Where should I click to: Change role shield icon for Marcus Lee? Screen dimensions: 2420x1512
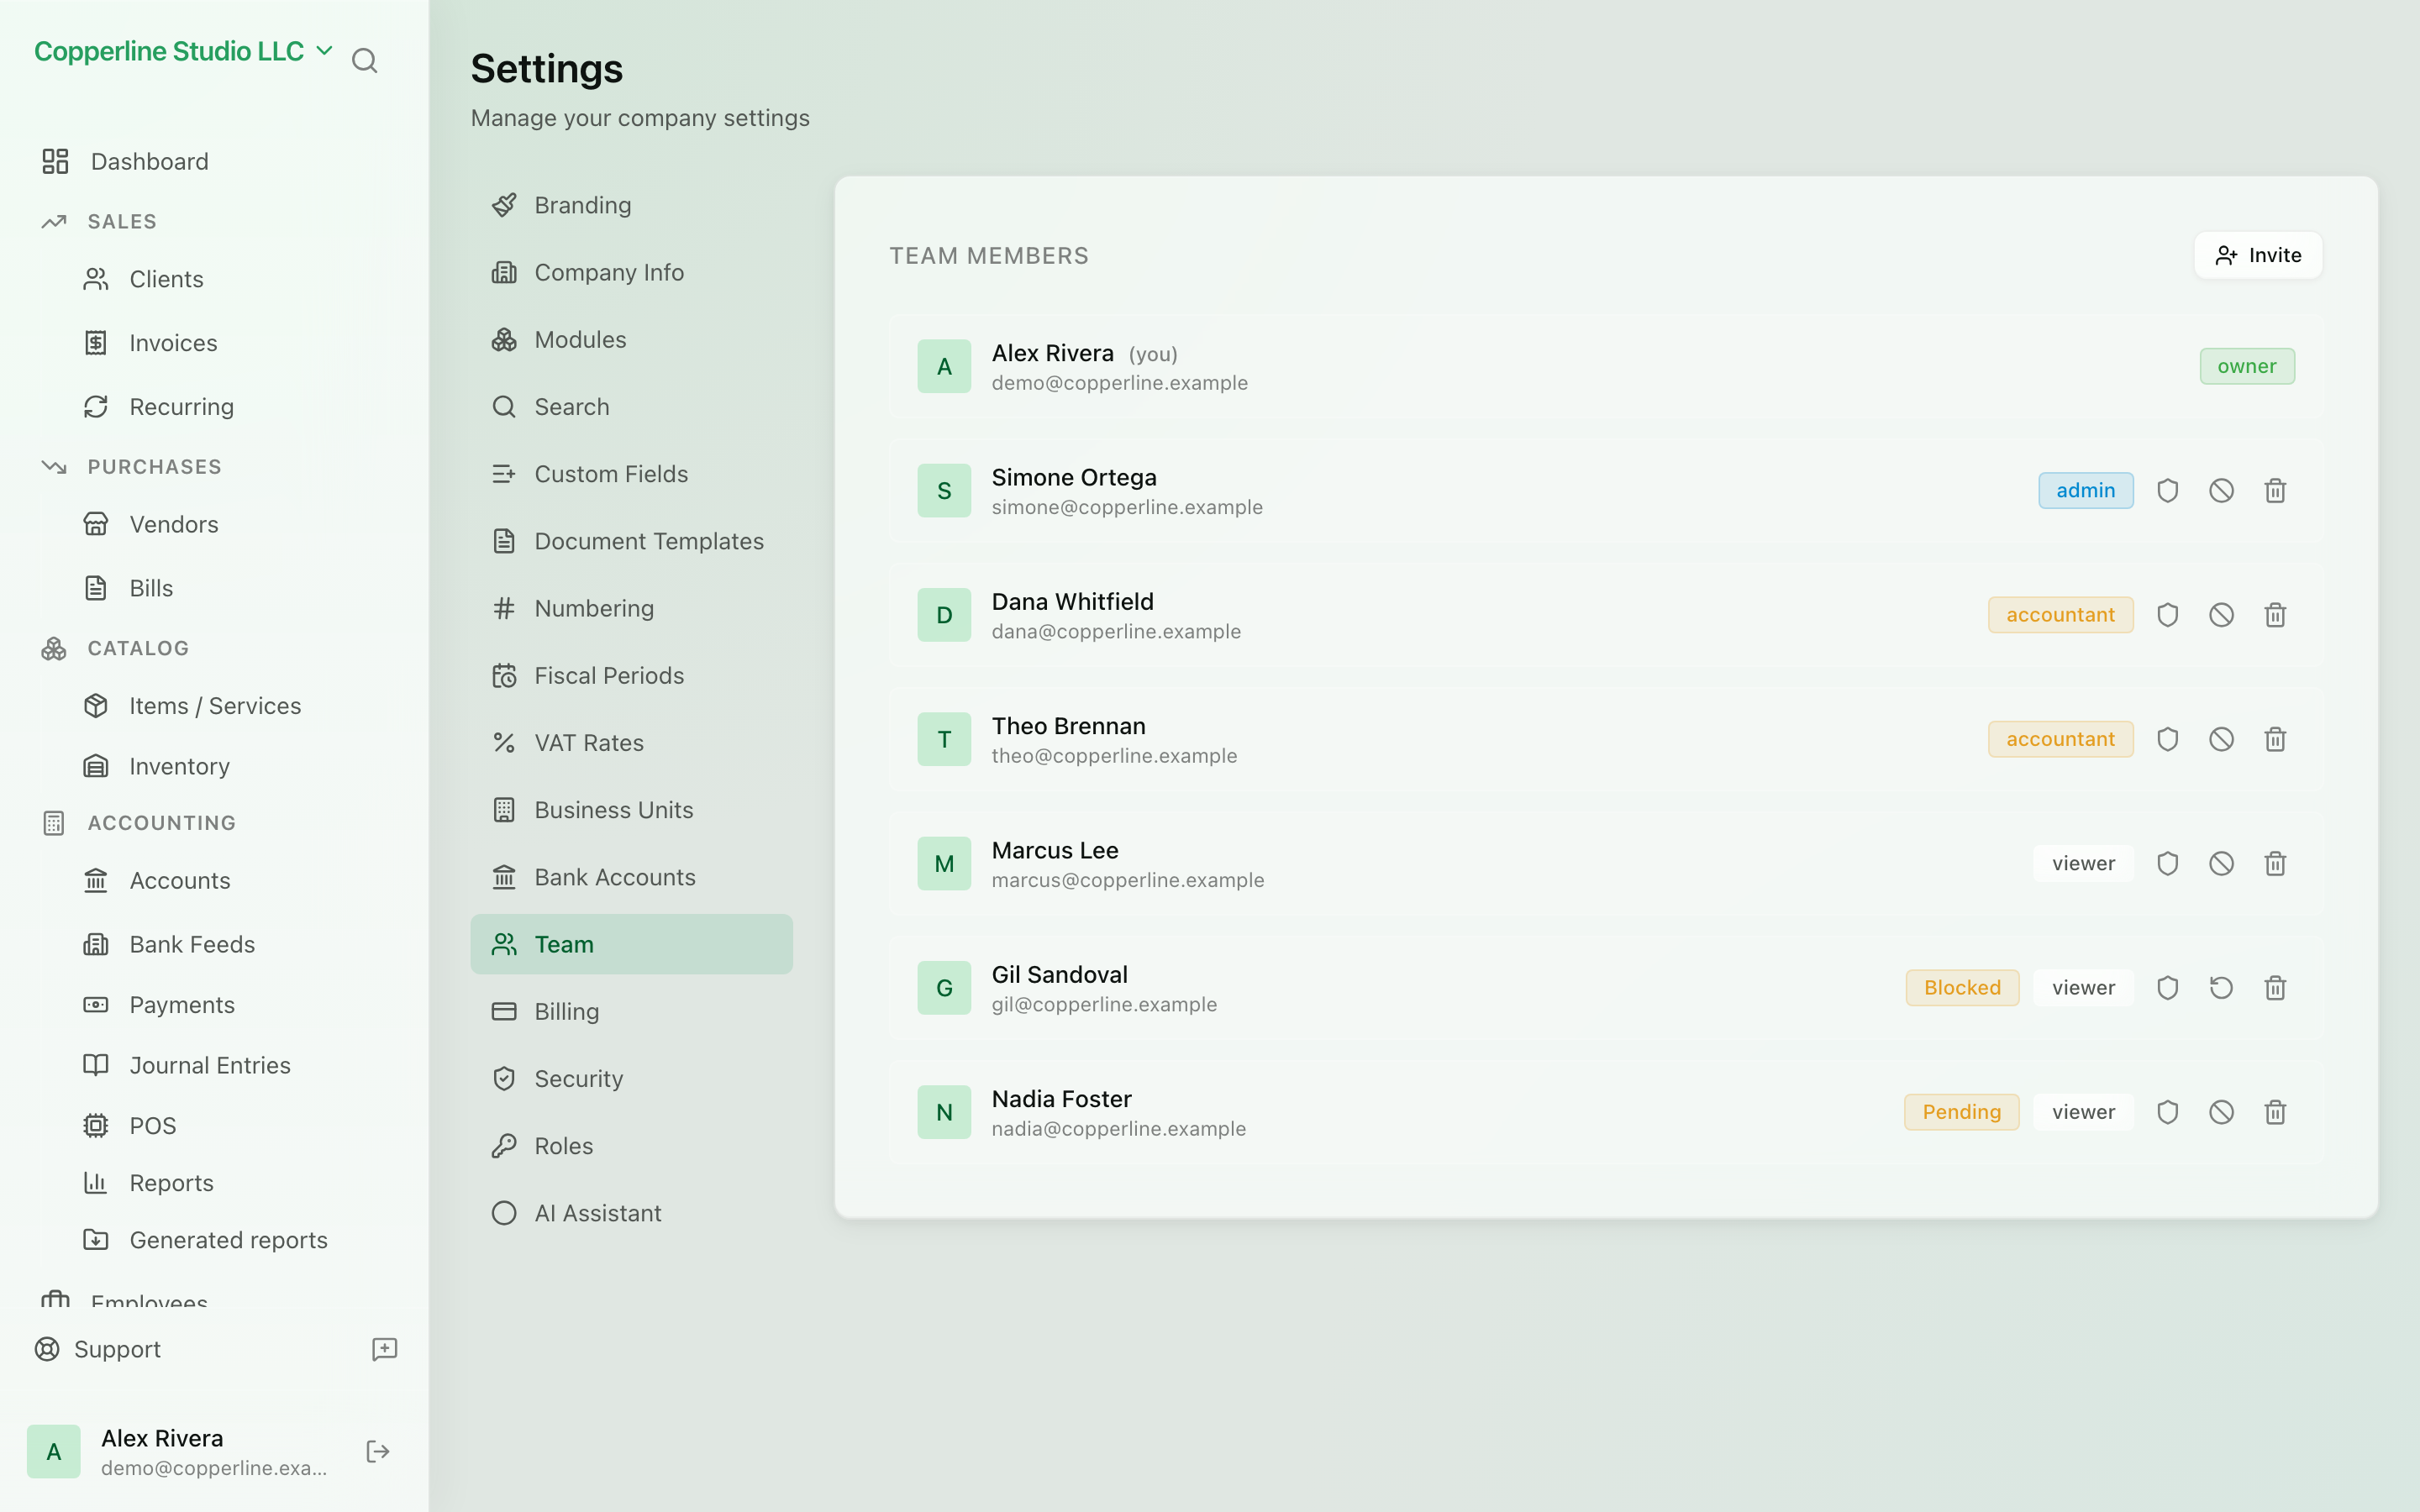[x=2167, y=864]
